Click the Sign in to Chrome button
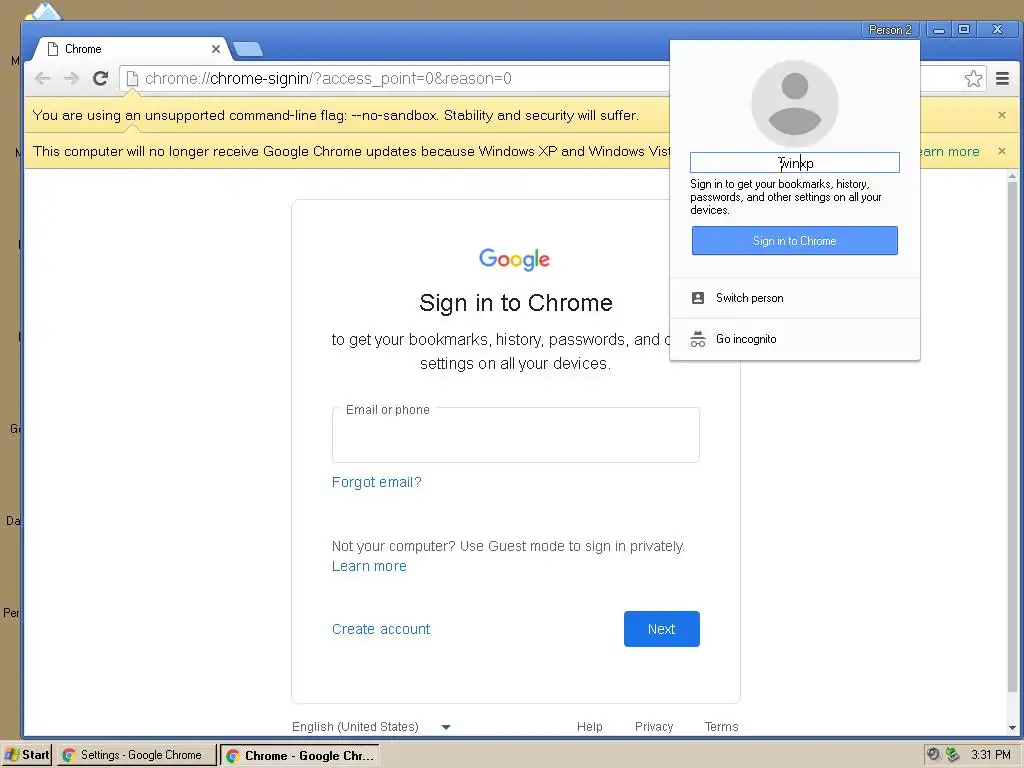 795,240
